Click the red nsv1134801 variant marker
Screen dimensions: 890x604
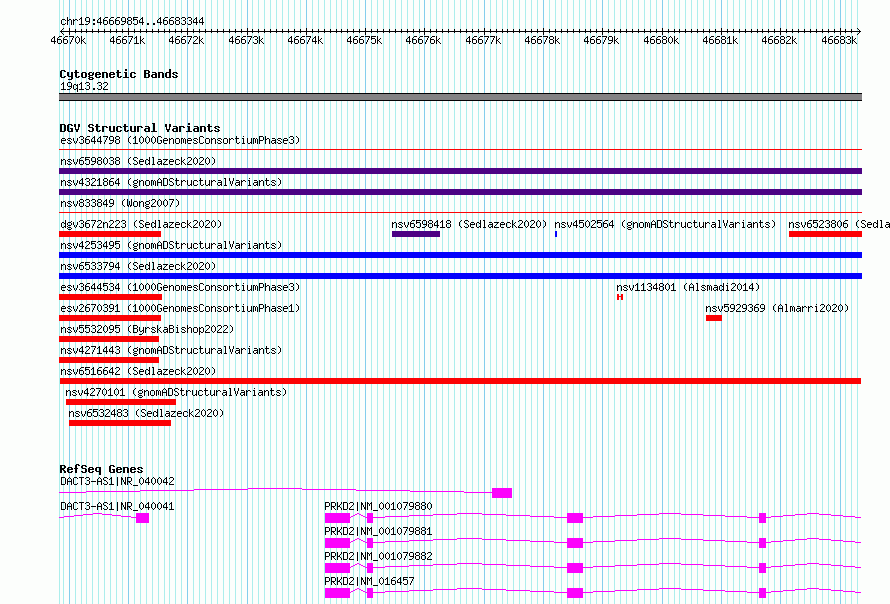click(620, 297)
